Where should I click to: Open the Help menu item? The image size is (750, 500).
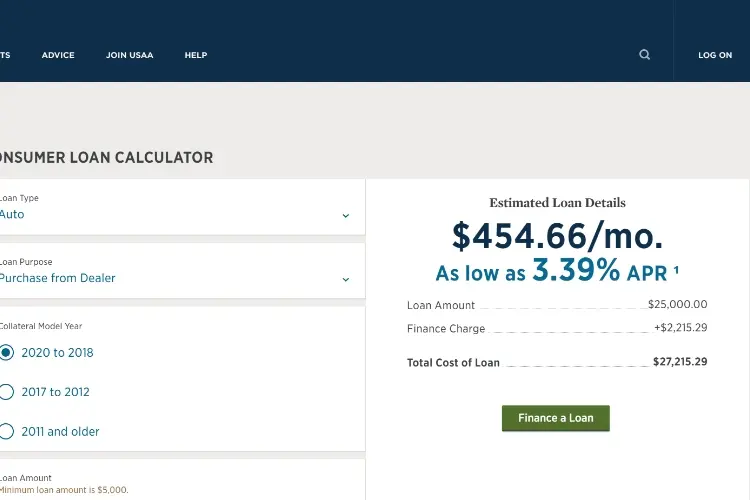pyautogui.click(x=196, y=55)
